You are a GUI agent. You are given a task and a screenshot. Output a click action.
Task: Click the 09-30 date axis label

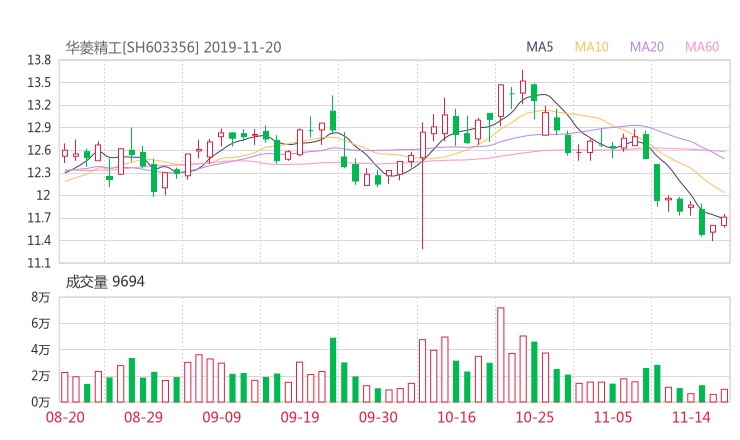click(378, 417)
